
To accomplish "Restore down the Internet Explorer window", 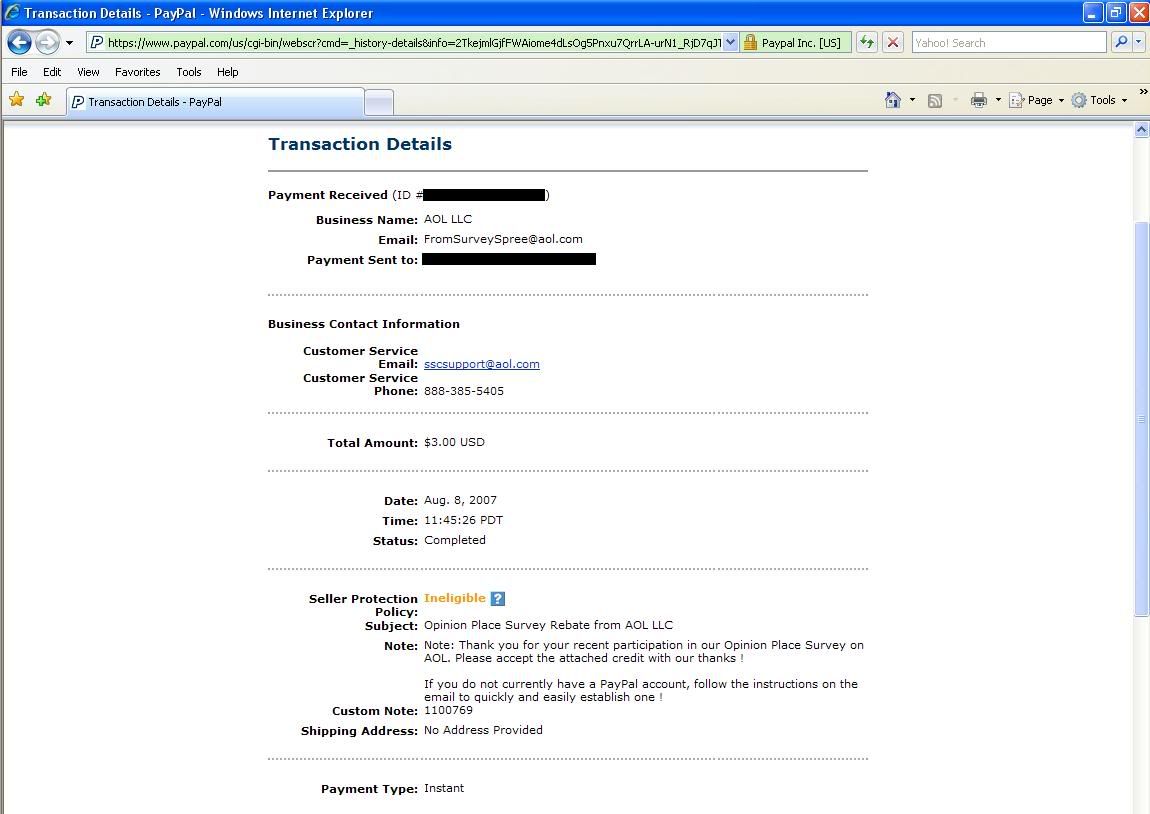I will [x=1116, y=12].
